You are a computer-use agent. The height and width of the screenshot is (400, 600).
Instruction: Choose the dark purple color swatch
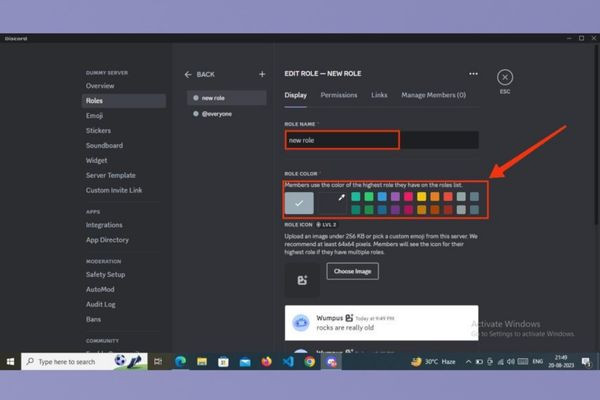coord(395,210)
